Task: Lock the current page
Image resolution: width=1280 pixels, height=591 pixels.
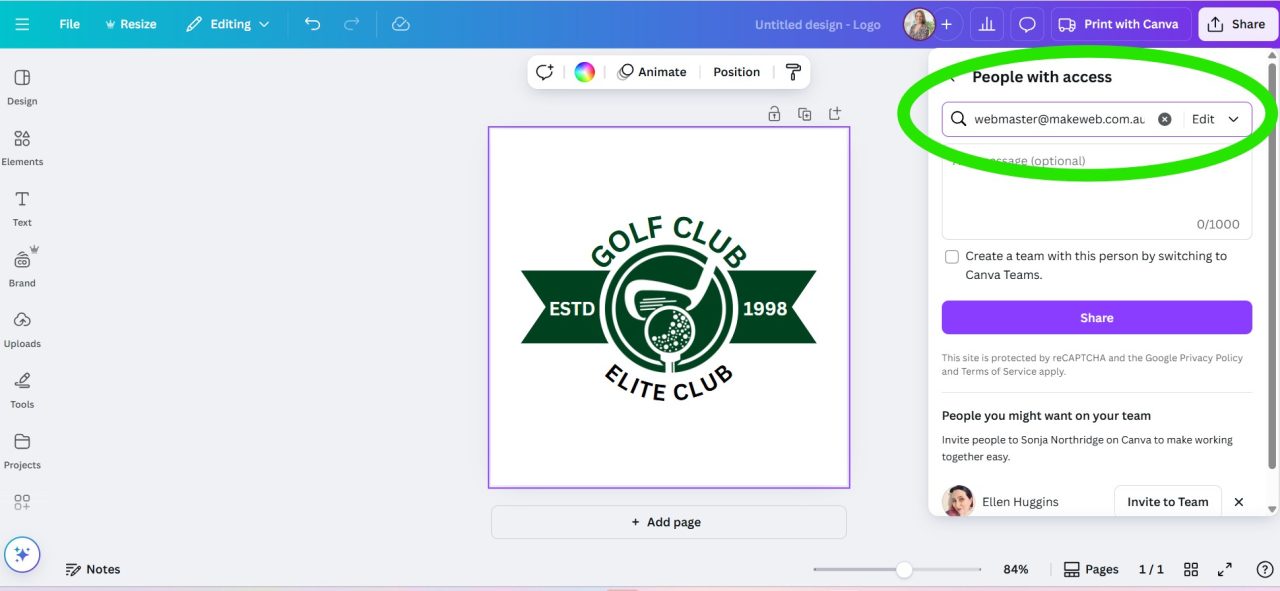Action: click(x=774, y=113)
